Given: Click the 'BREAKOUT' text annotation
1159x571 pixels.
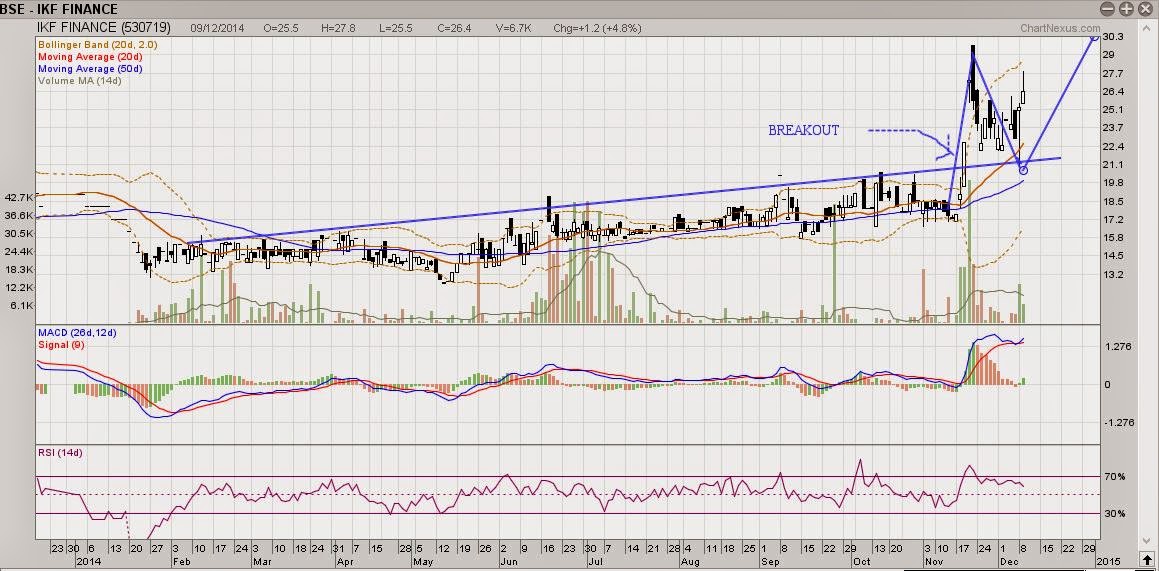Looking at the screenshot, I should (803, 131).
